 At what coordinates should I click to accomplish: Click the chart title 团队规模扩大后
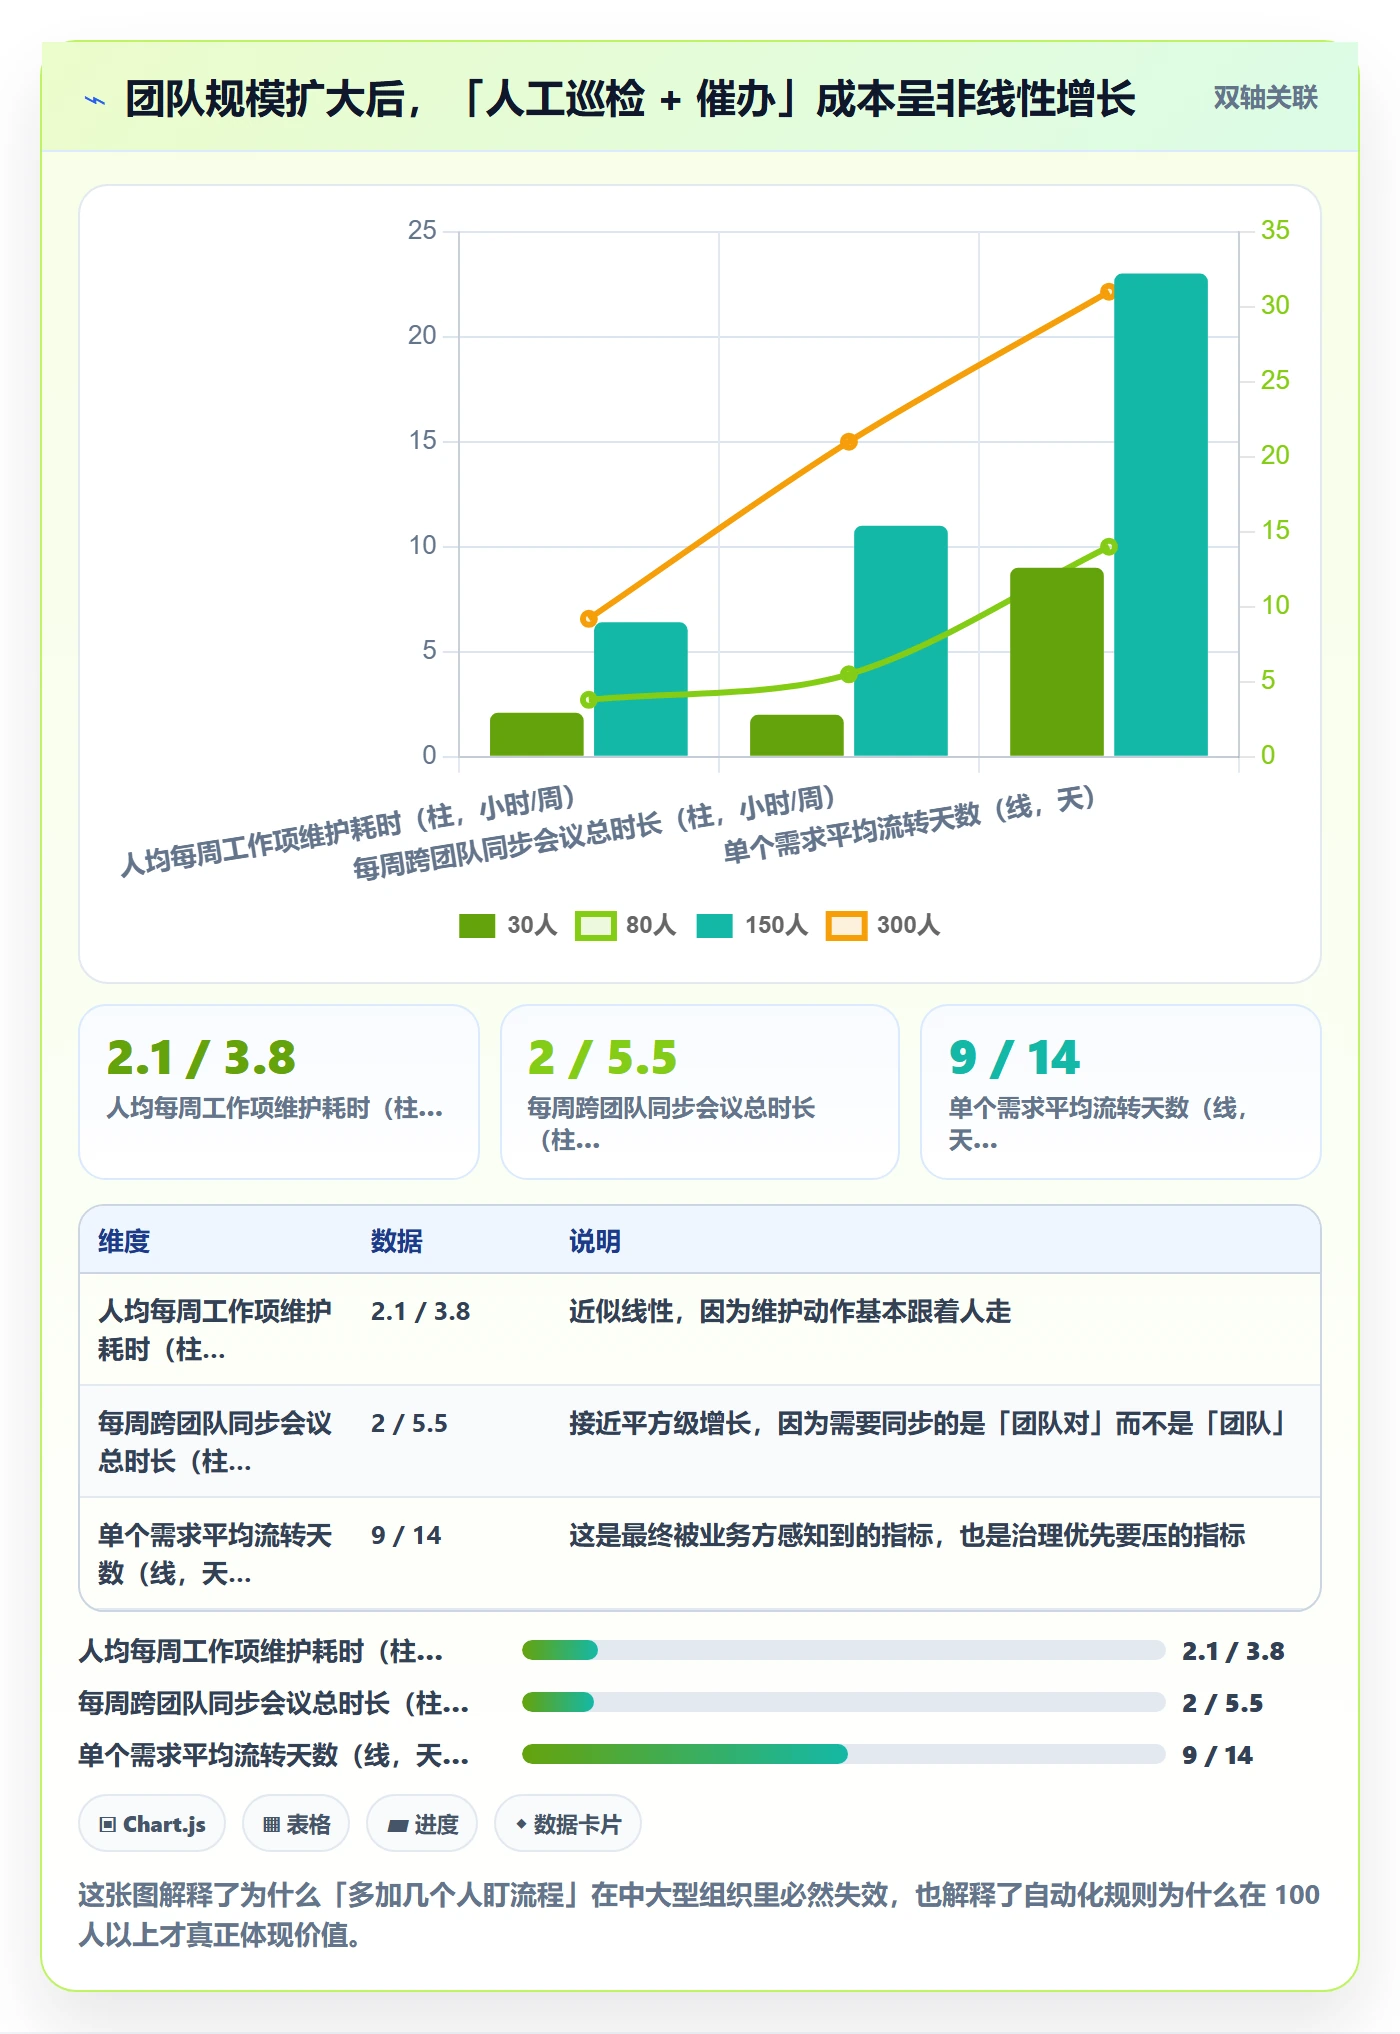pyautogui.click(x=630, y=99)
